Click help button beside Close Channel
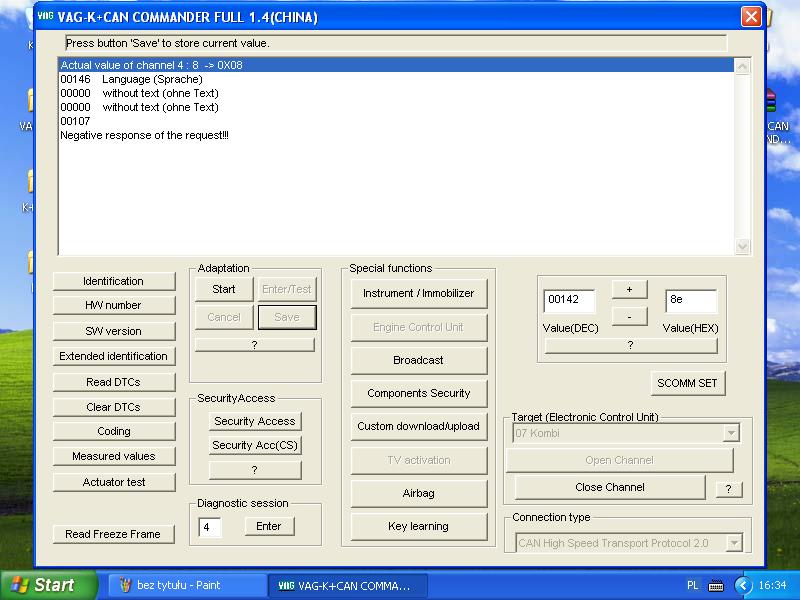 click(x=729, y=489)
